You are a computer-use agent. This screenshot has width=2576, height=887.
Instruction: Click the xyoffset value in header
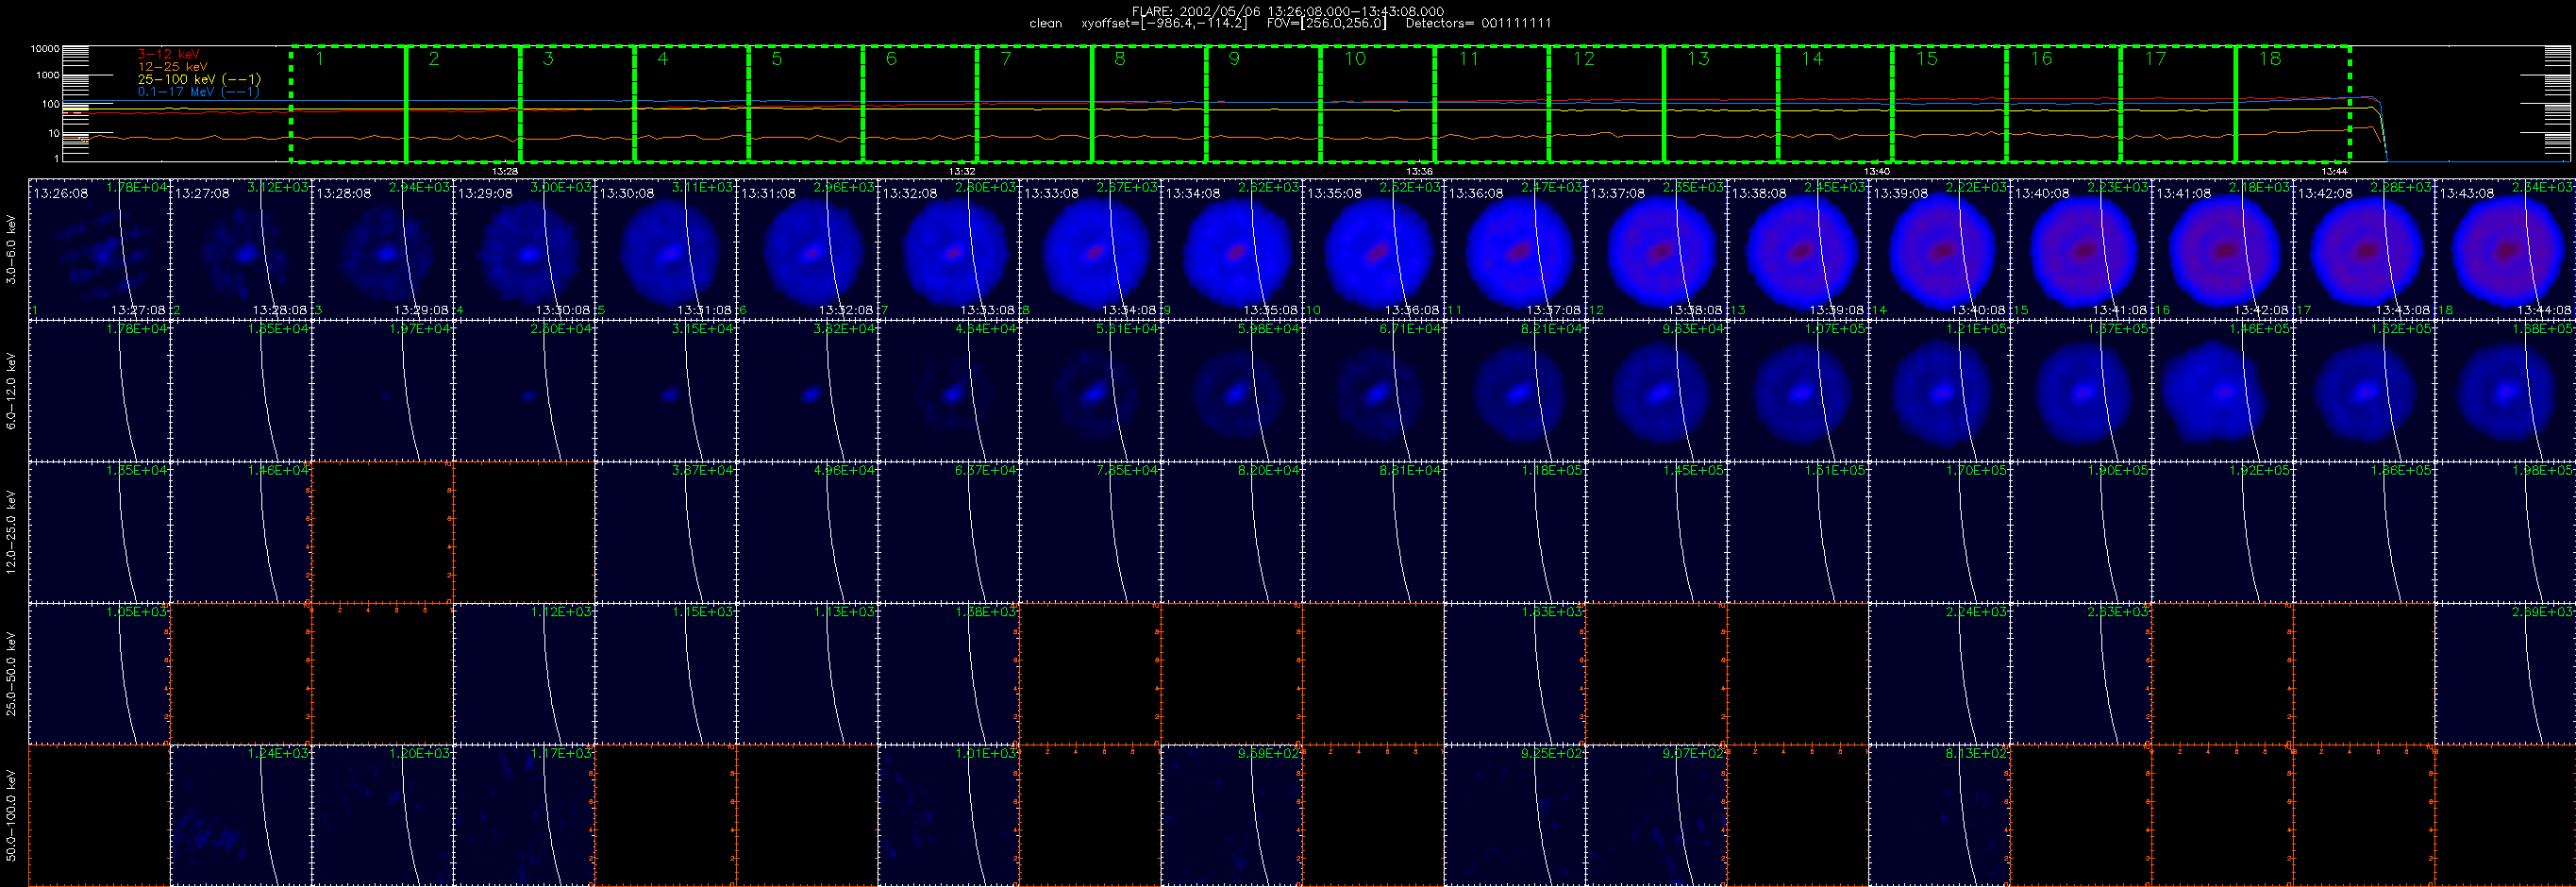1164,23
